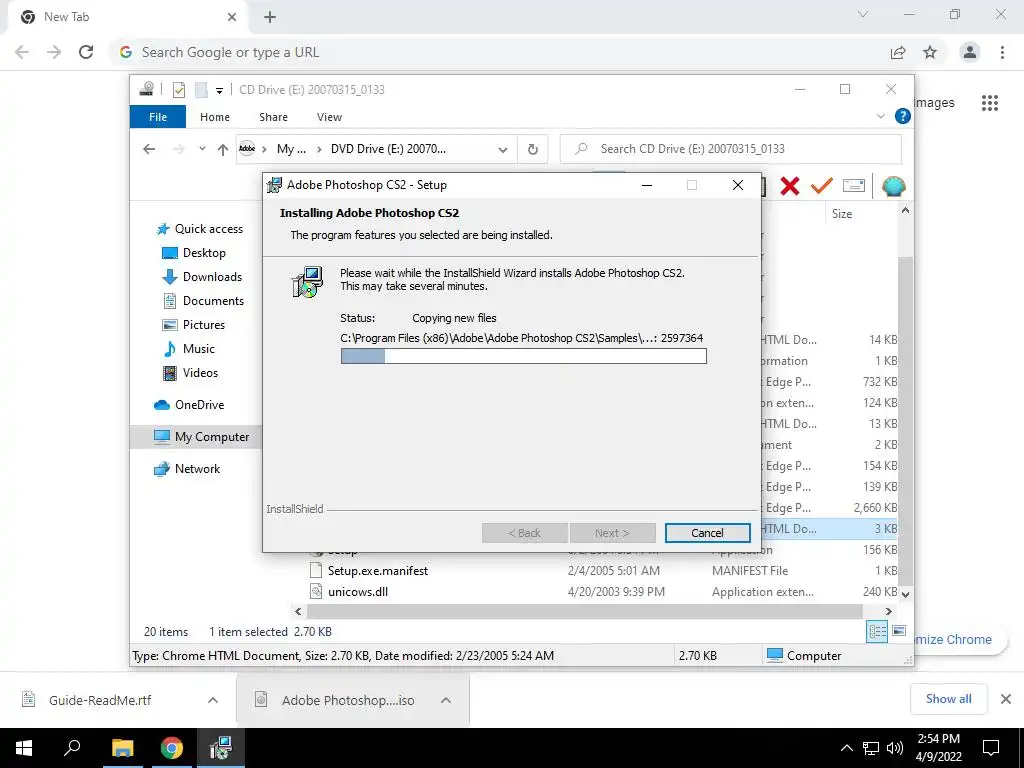Bookmark this tab with star icon
This screenshot has width=1024, height=768.
930,52
